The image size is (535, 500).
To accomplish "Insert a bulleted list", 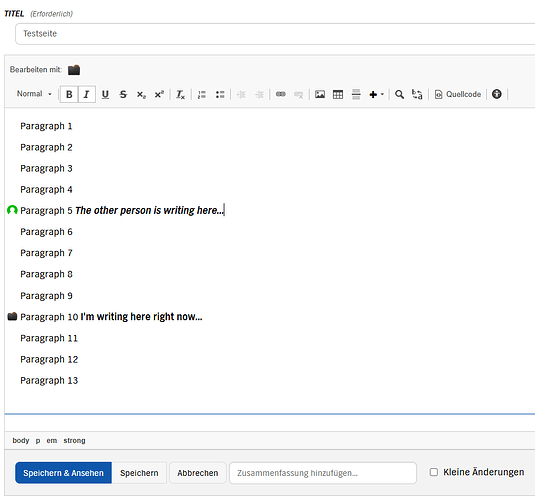I will [220, 94].
